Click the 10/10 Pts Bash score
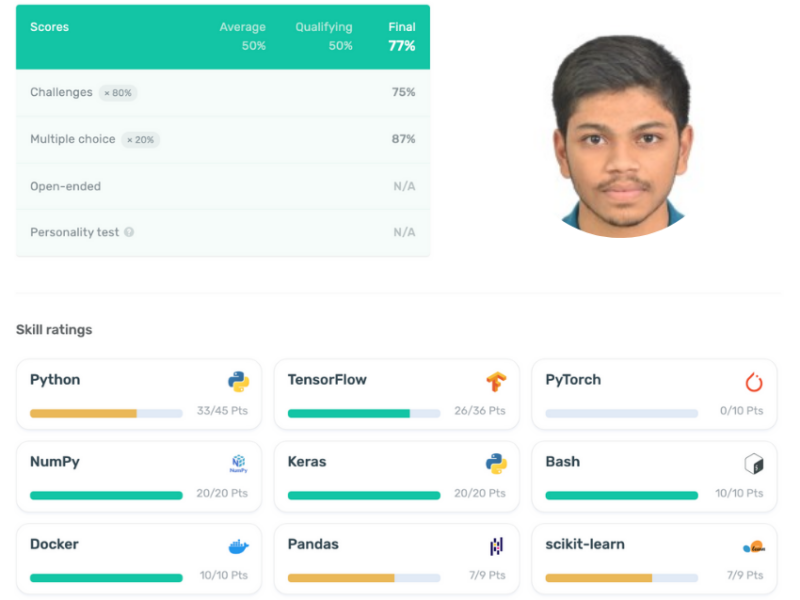The width and height of the screenshot is (800, 600). 739,493
